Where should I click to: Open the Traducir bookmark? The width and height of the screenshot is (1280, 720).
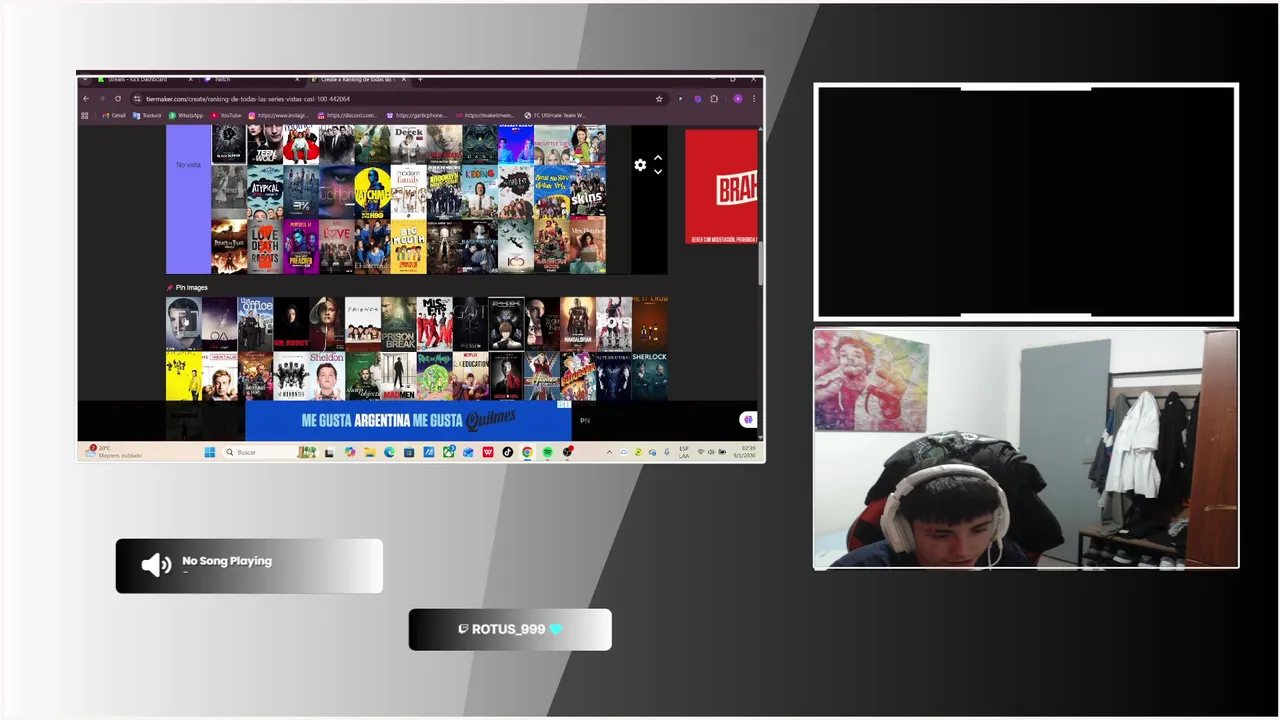(x=147, y=115)
